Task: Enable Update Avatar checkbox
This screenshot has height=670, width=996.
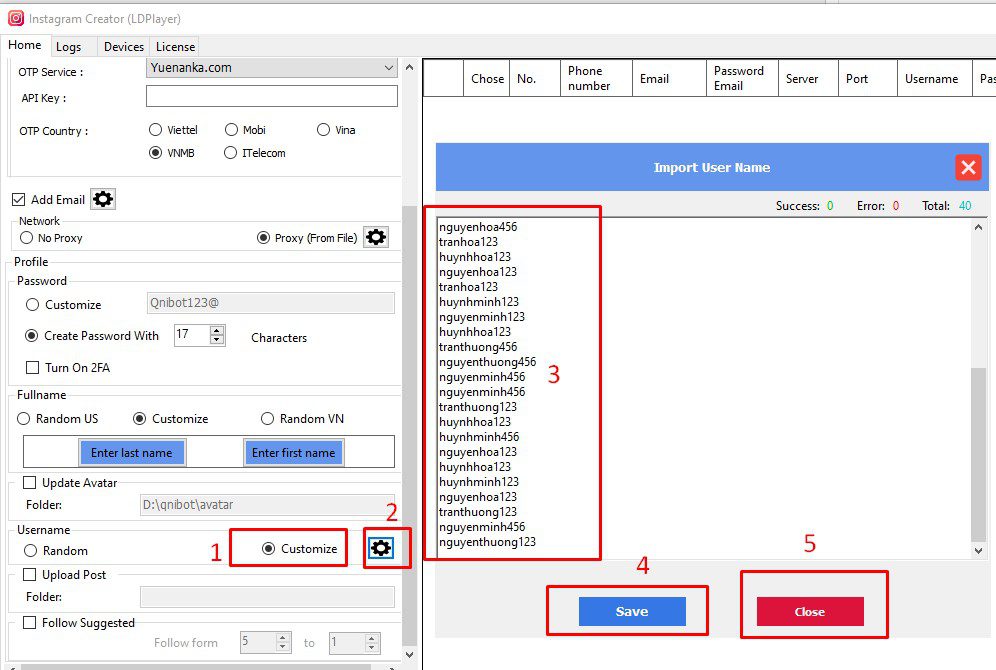Action: click(x=29, y=483)
